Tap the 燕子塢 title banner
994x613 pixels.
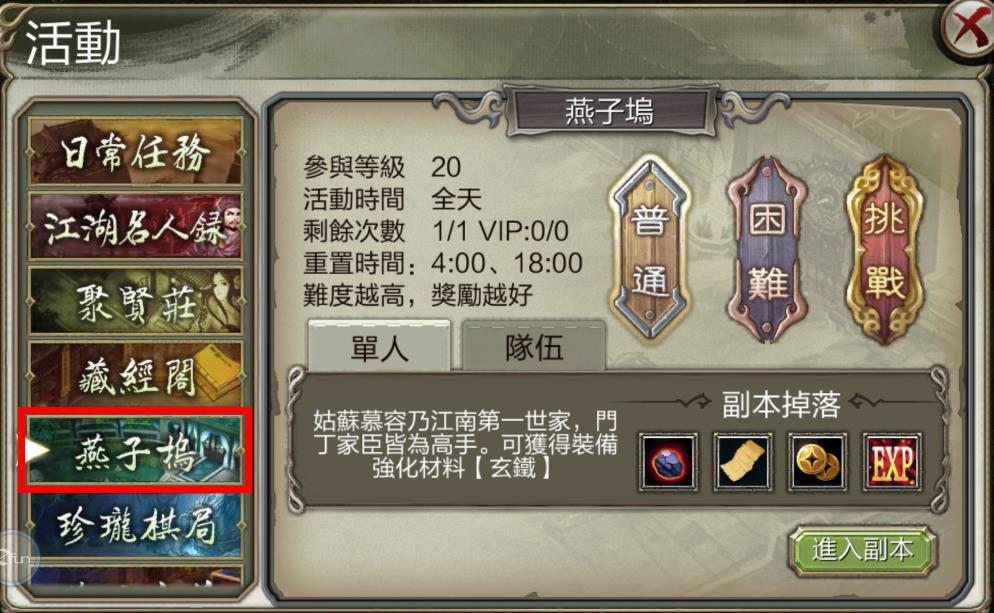tap(609, 112)
